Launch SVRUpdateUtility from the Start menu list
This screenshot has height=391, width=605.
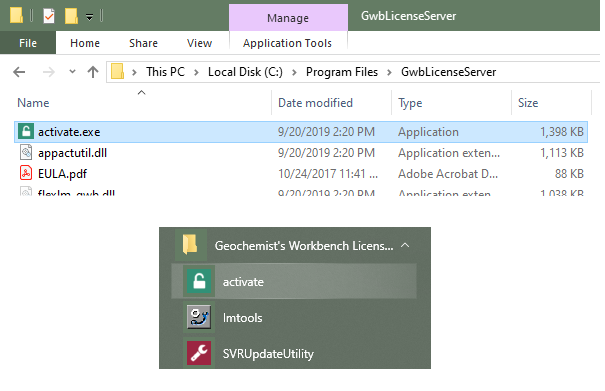pos(294,353)
